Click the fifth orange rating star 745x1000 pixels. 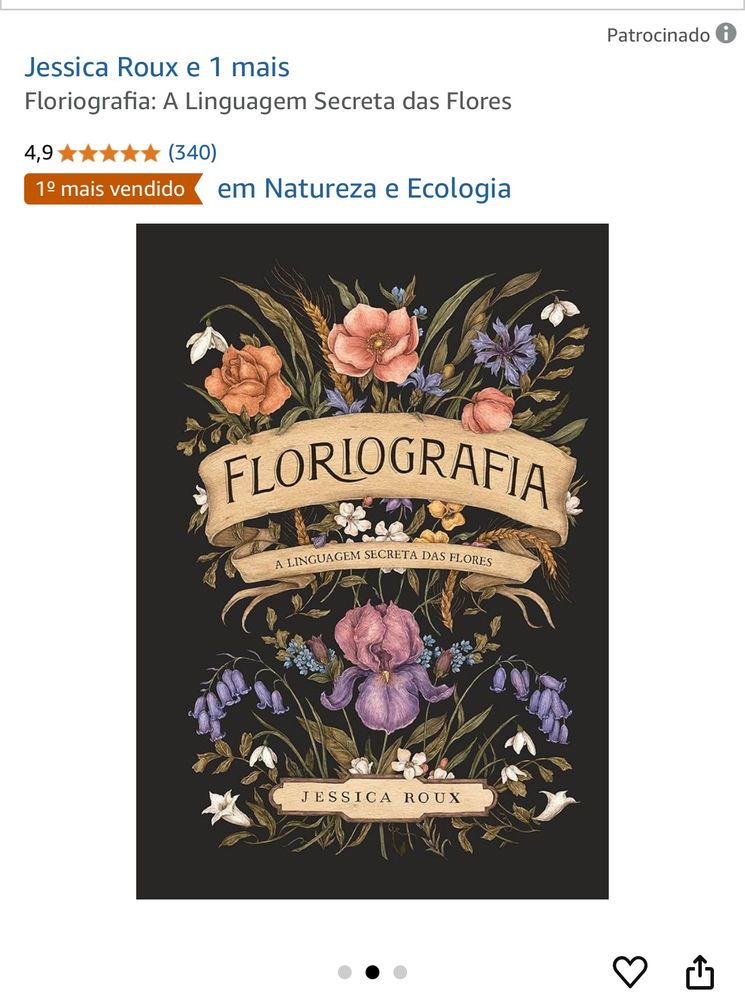pos(150,153)
